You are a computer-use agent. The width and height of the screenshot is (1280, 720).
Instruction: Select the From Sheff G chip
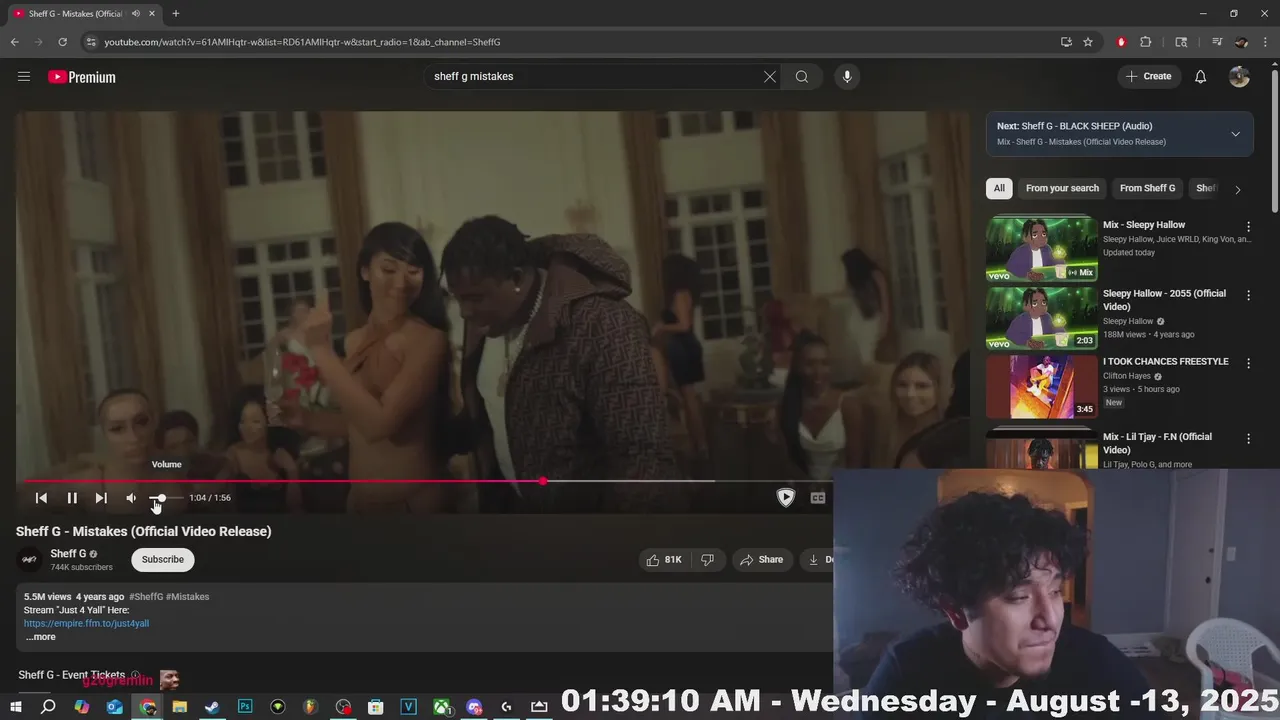click(1147, 188)
